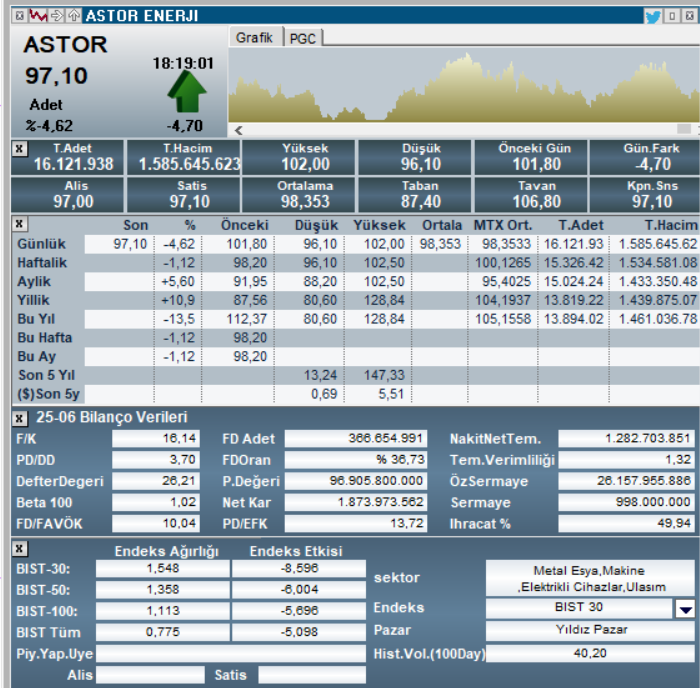700x688 pixels.
Task: Click the green up arrow indicator
Action: 187,92
